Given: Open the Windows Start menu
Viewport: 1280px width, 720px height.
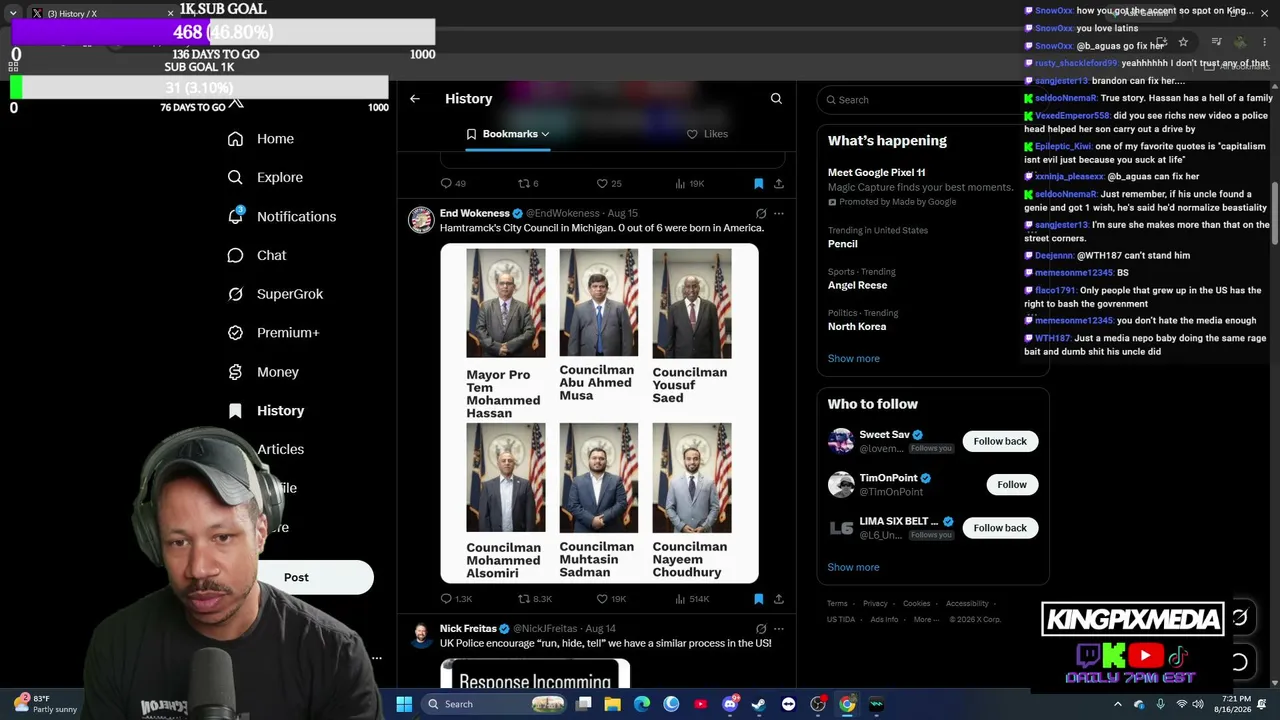Looking at the screenshot, I should click(404, 704).
